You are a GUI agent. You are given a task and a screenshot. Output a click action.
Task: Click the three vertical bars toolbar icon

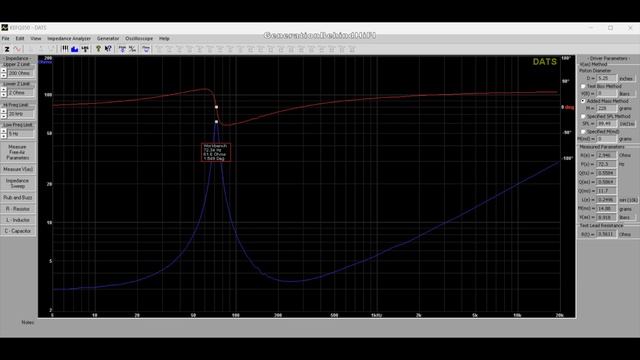pyautogui.click(x=65, y=49)
